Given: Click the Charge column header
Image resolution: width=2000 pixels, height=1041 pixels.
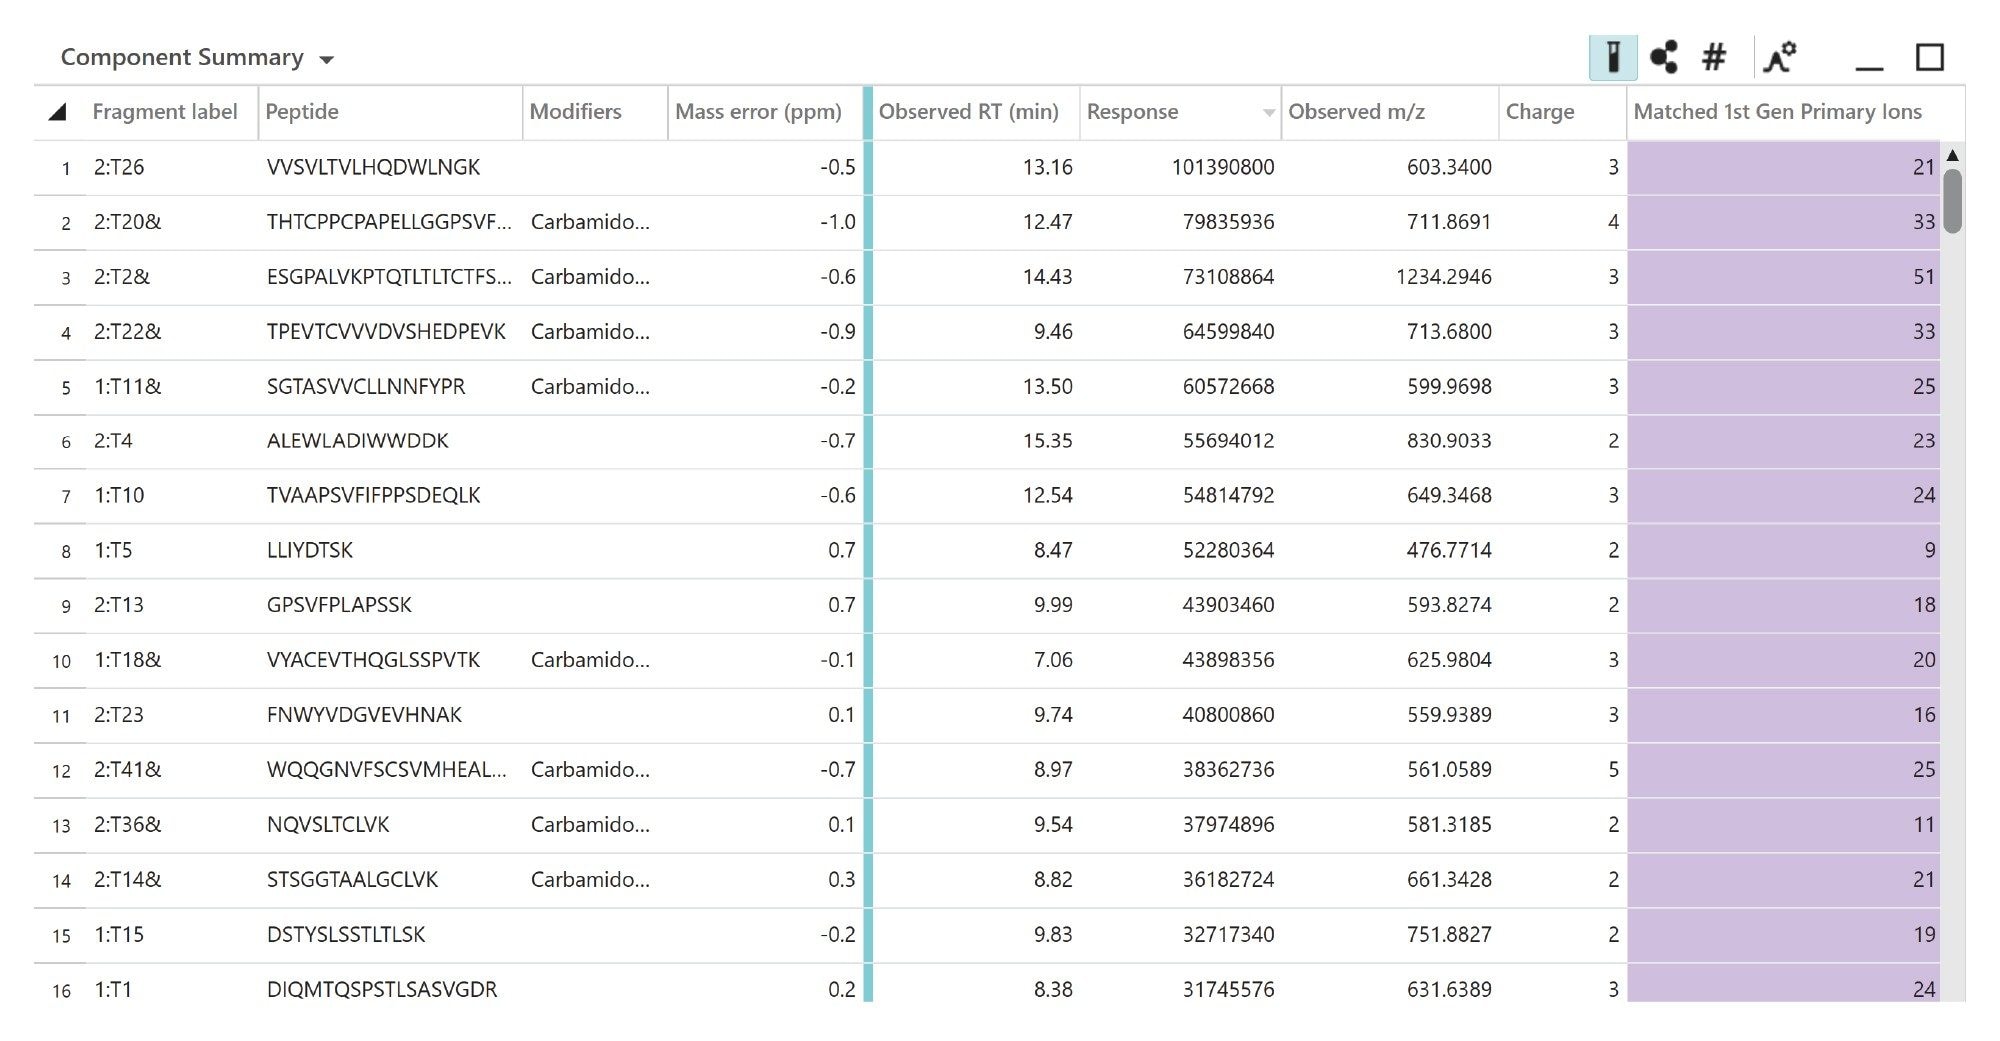Looking at the screenshot, I should [x=1539, y=112].
